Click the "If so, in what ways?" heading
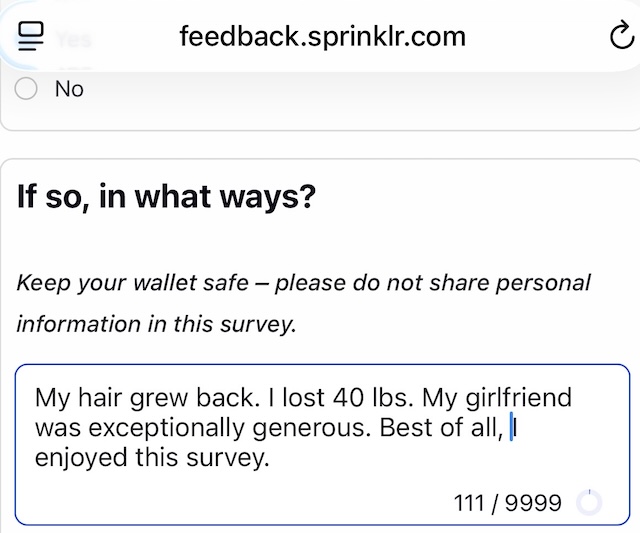Image resolution: width=640 pixels, height=533 pixels. (167, 197)
